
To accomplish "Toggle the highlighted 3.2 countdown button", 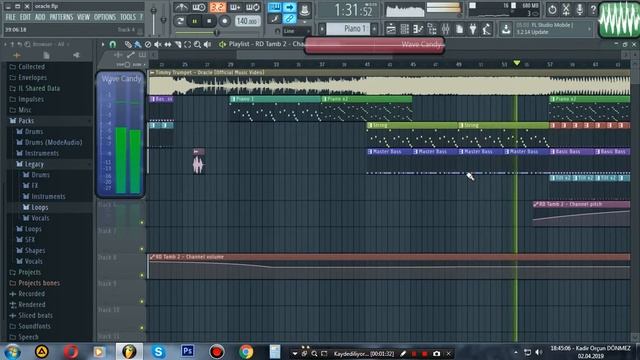I will [217, 7].
